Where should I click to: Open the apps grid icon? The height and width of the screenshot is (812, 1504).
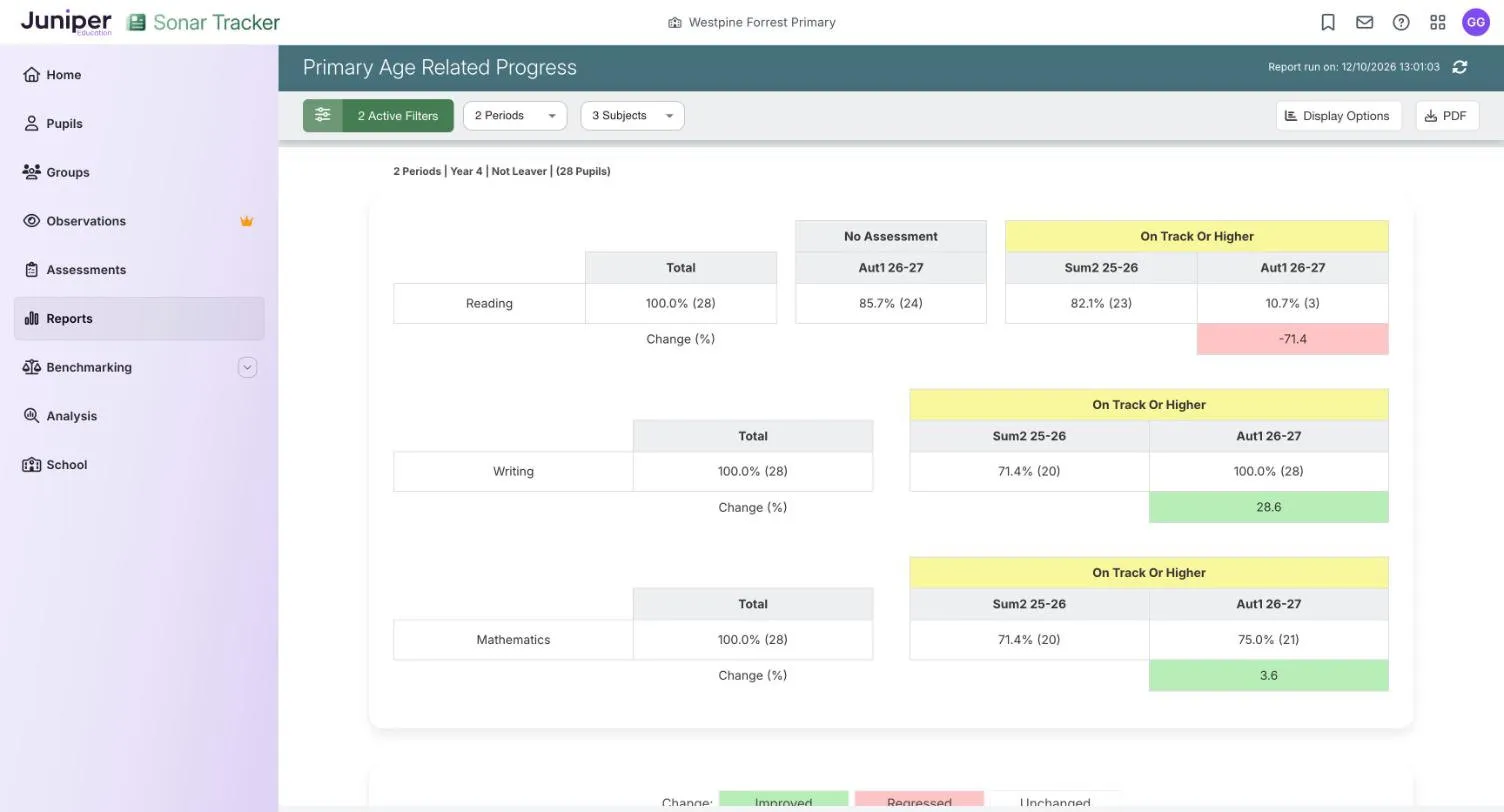coord(1438,22)
